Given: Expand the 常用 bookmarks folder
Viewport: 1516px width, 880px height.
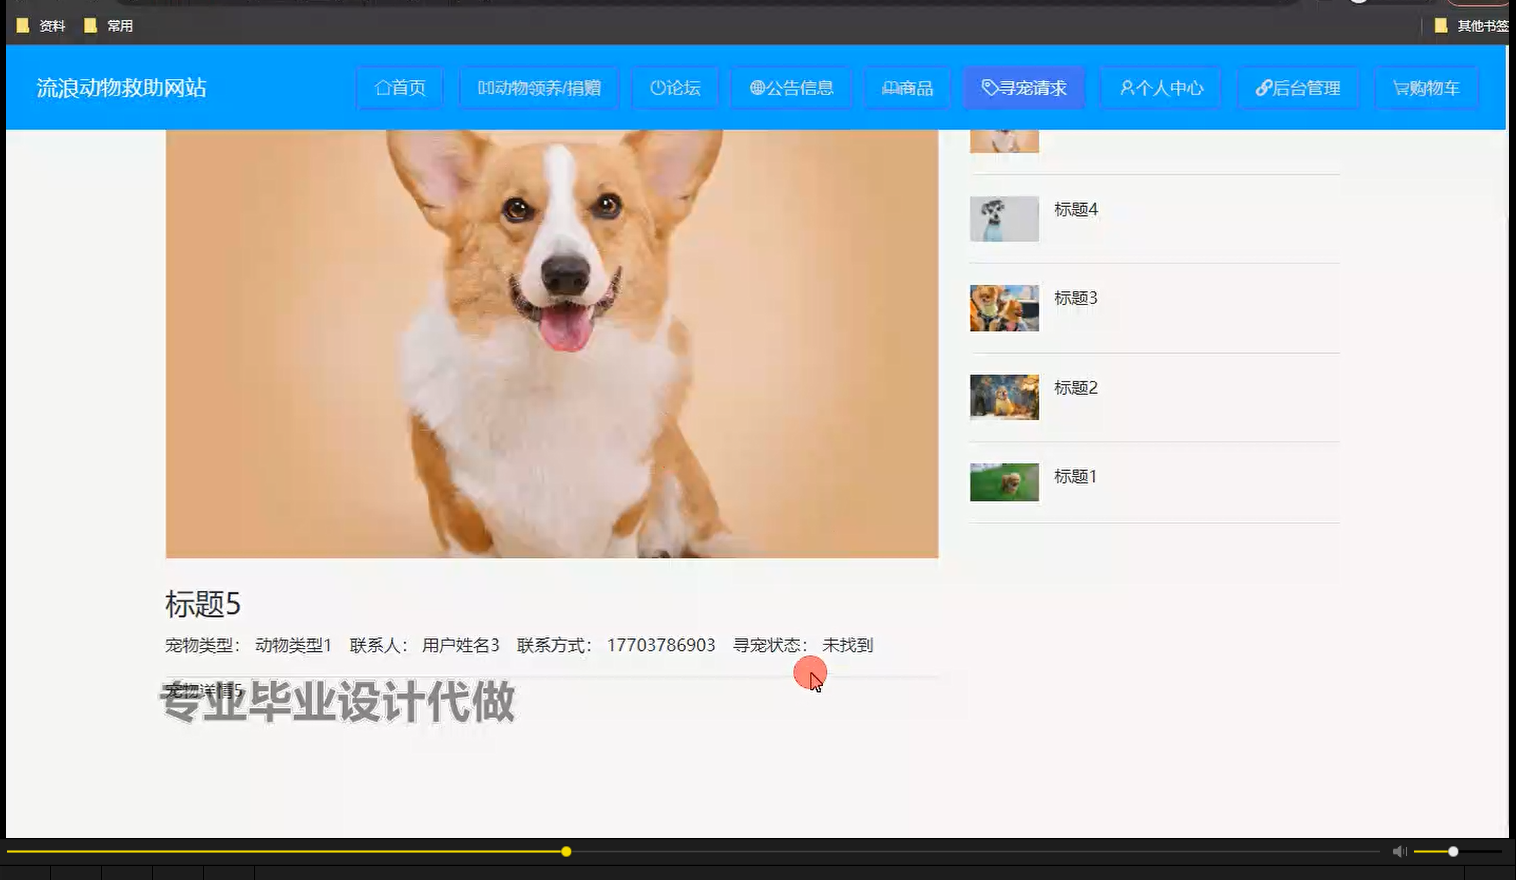Looking at the screenshot, I should (112, 25).
